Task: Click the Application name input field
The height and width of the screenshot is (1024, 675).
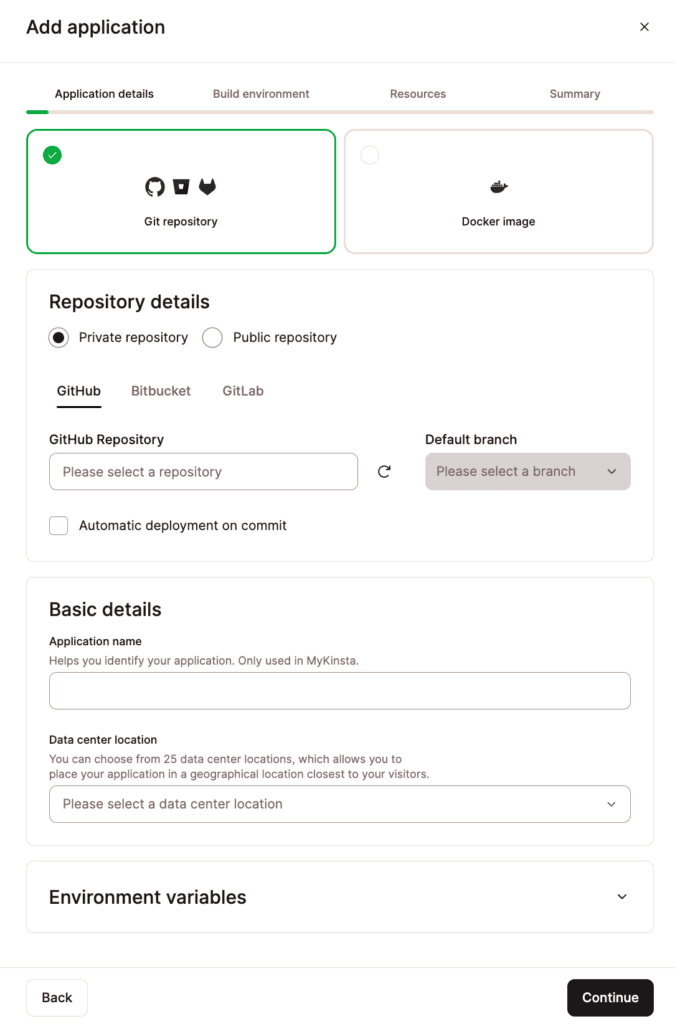Action: pos(339,690)
